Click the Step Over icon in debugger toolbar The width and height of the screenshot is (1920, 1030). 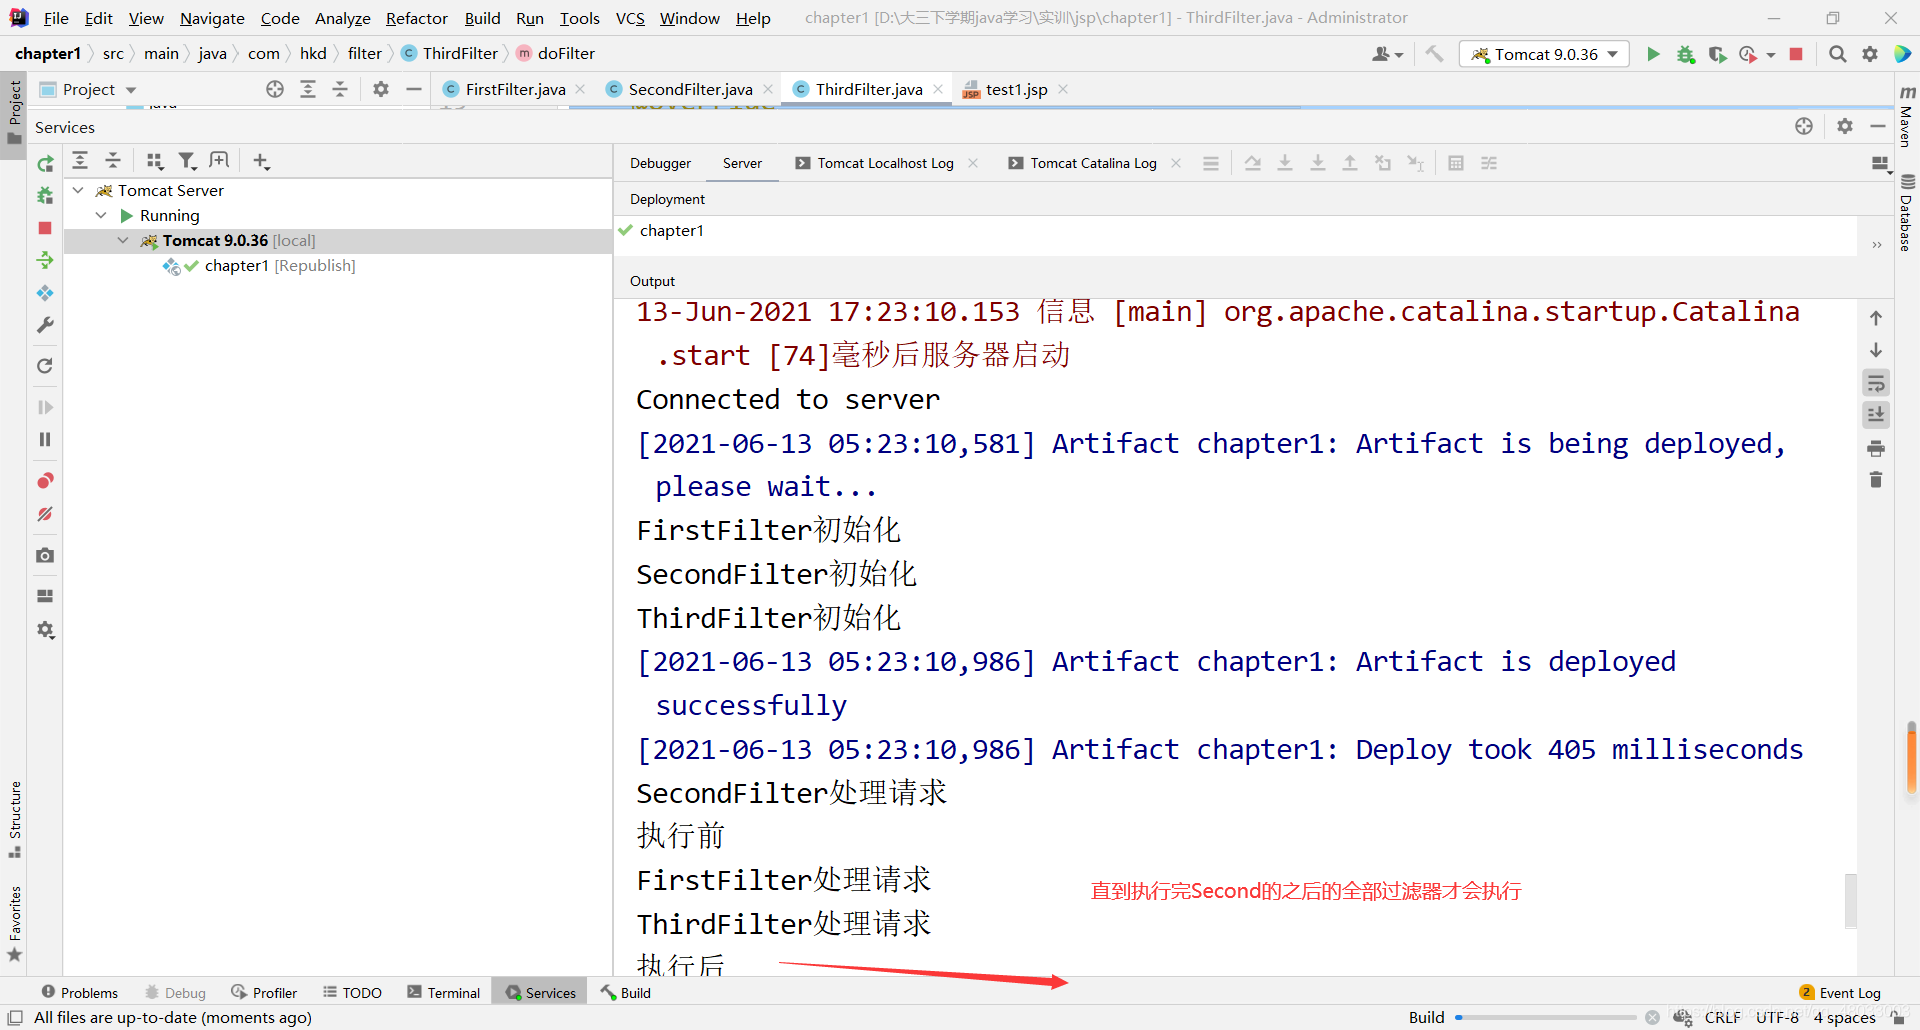tap(1252, 163)
